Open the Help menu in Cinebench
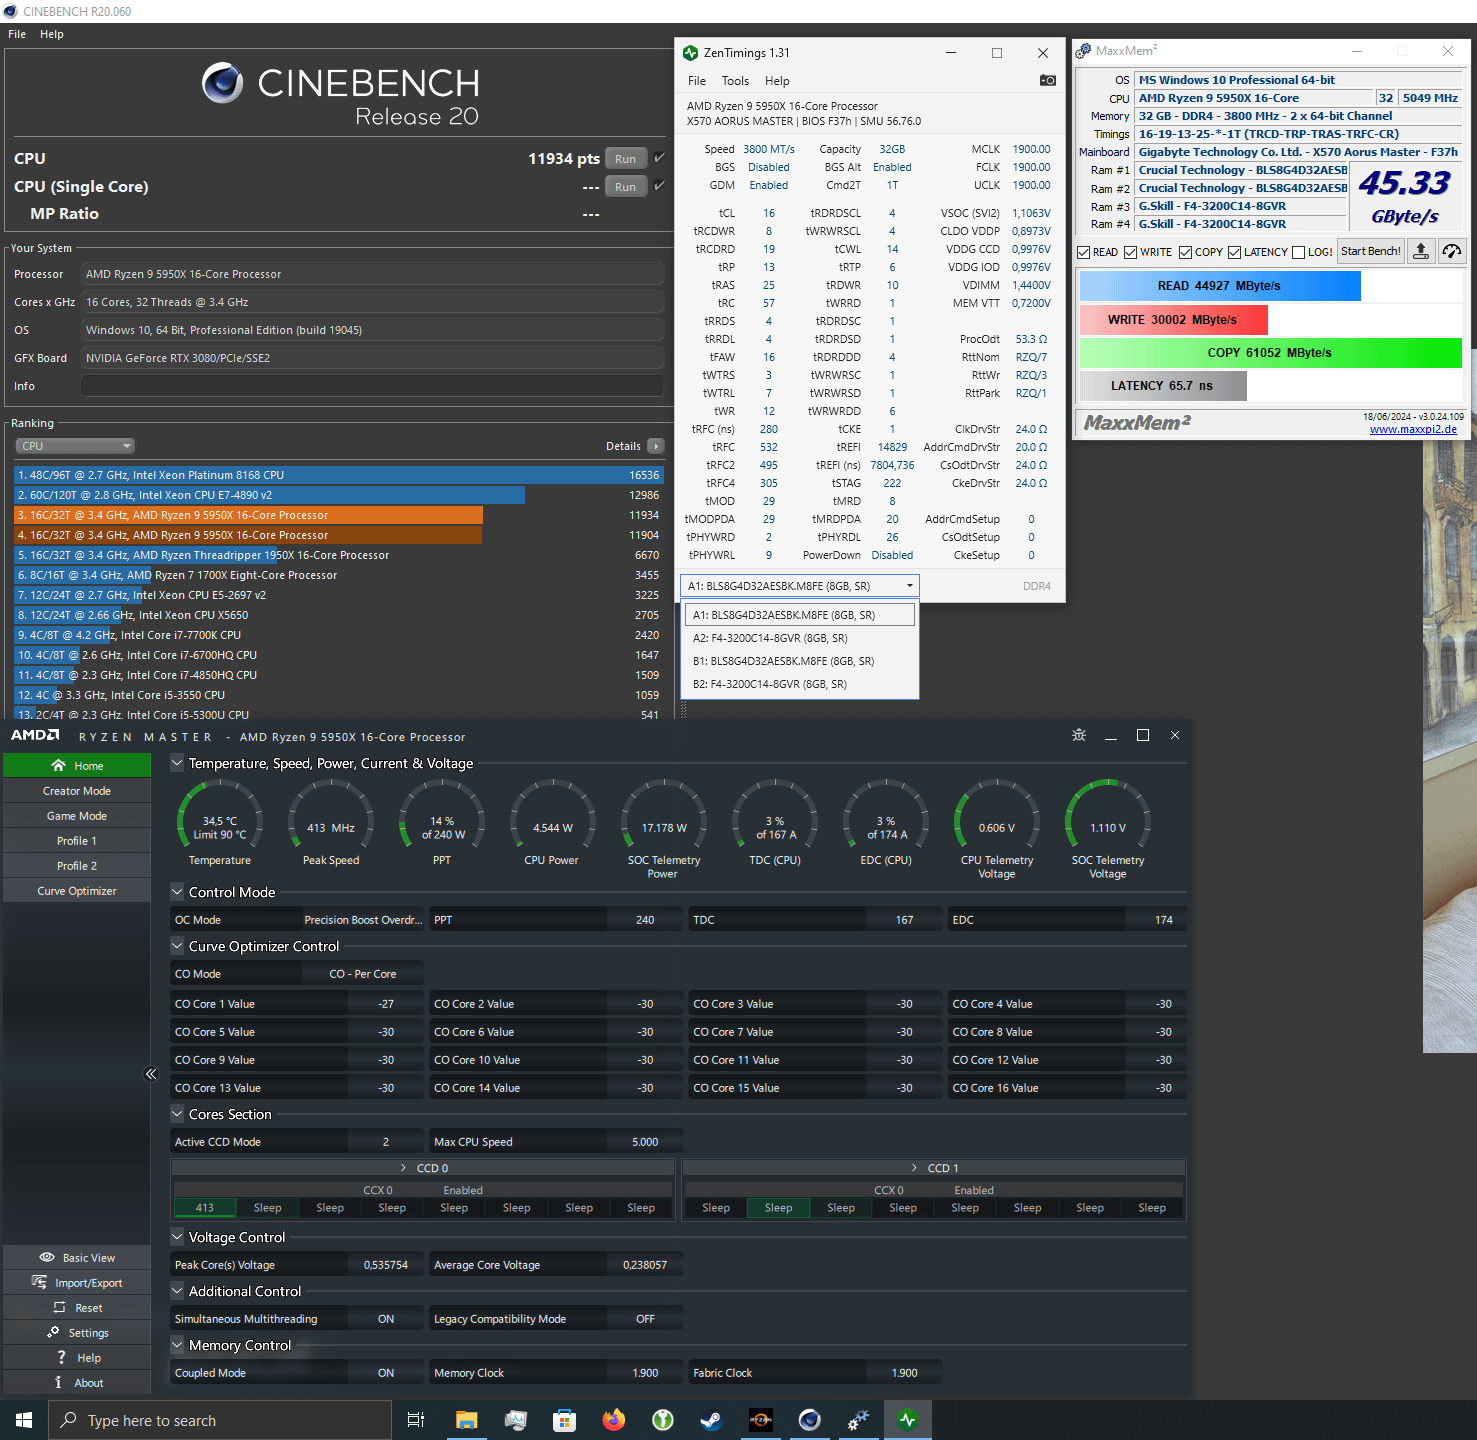The width and height of the screenshot is (1477, 1440). tap(52, 34)
